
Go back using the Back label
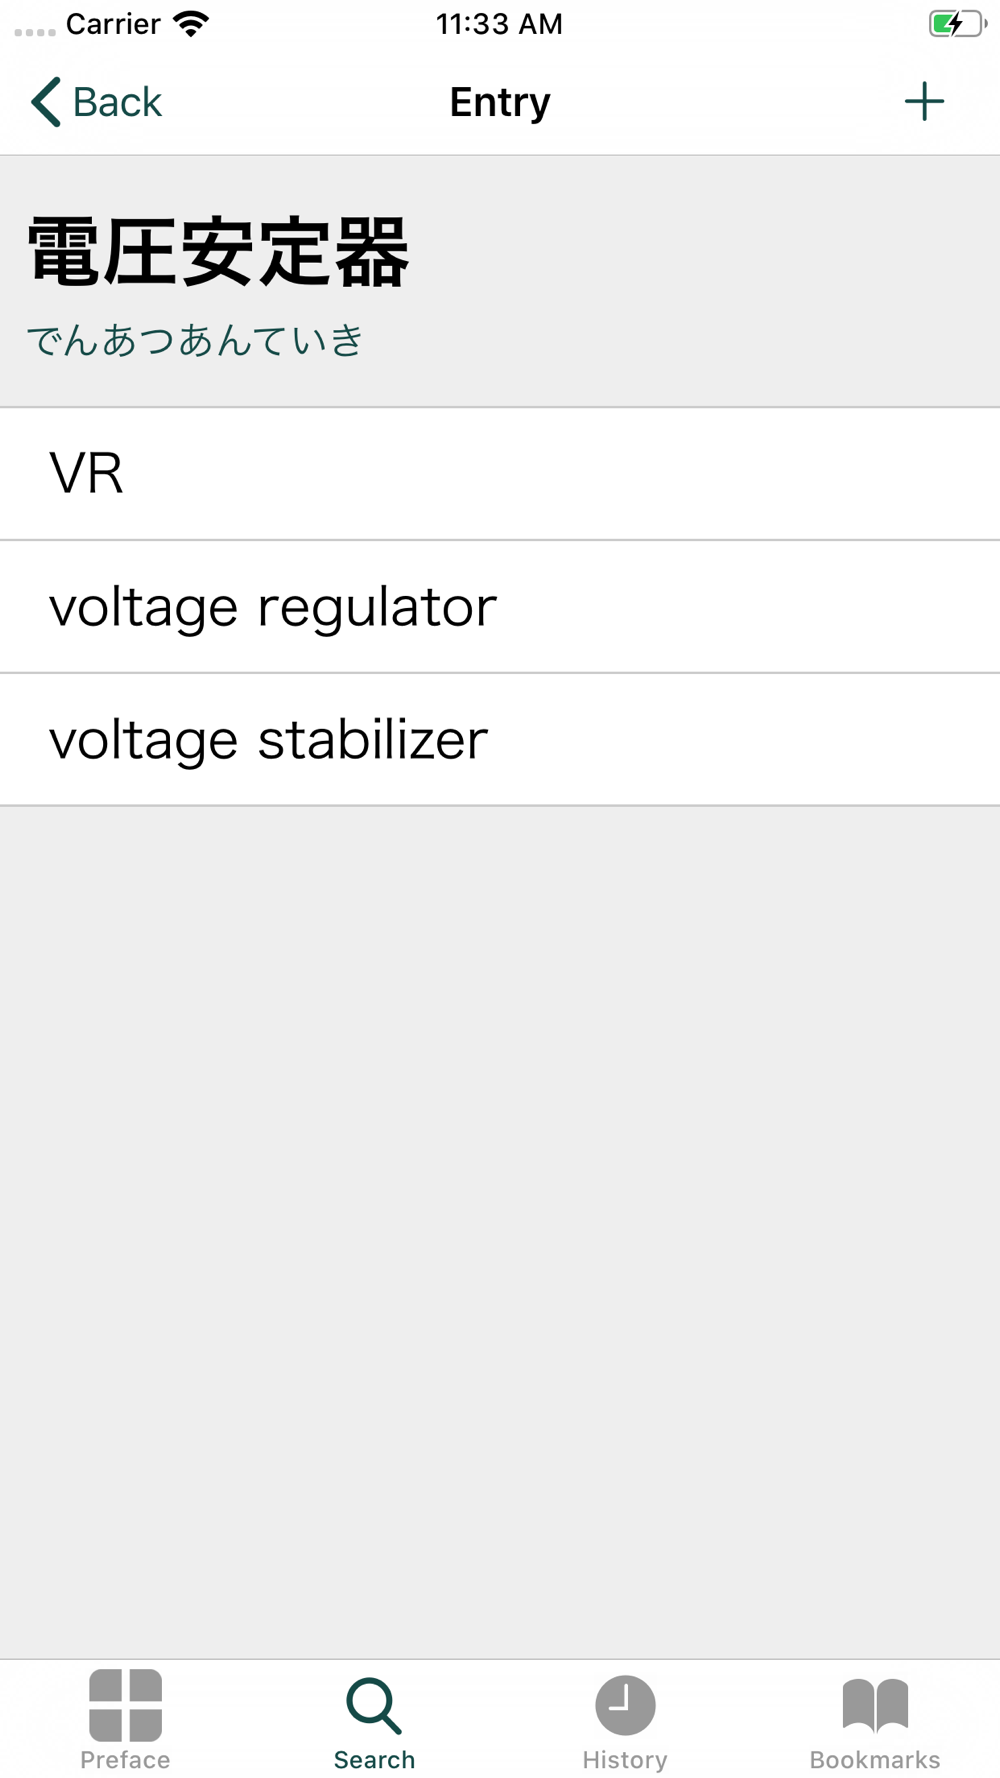coord(117,102)
